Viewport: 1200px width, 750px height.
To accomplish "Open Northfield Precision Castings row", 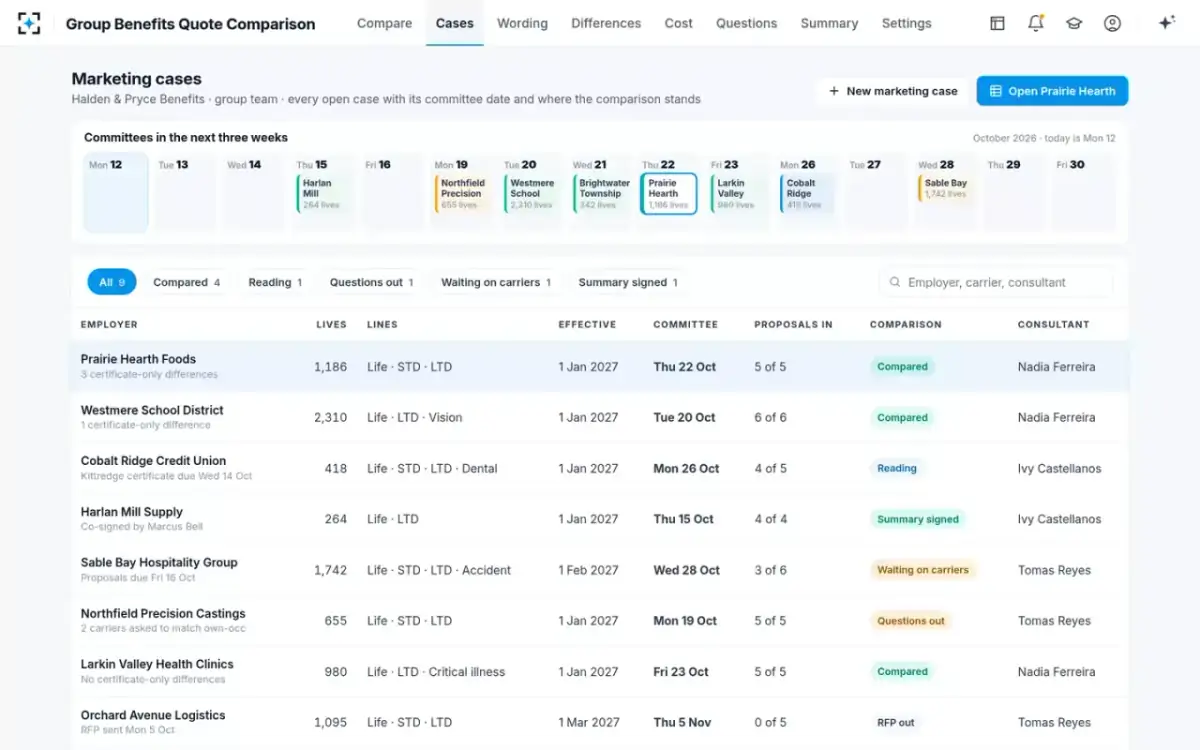I will [600, 621].
